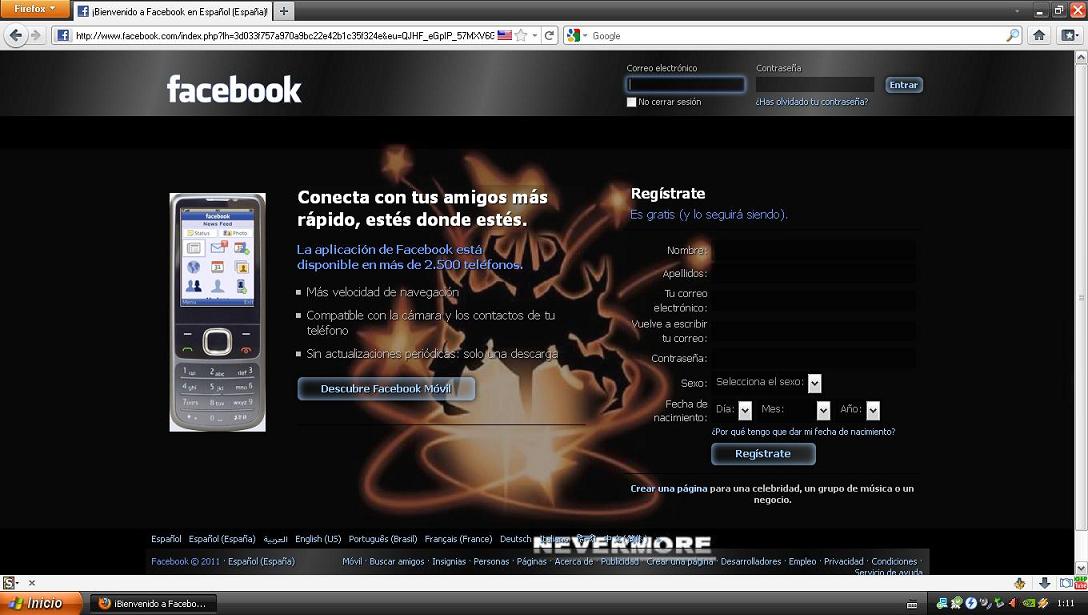Viewport: 1088px width, 615px height.
Task: Click the Entrar button
Action: click(903, 85)
